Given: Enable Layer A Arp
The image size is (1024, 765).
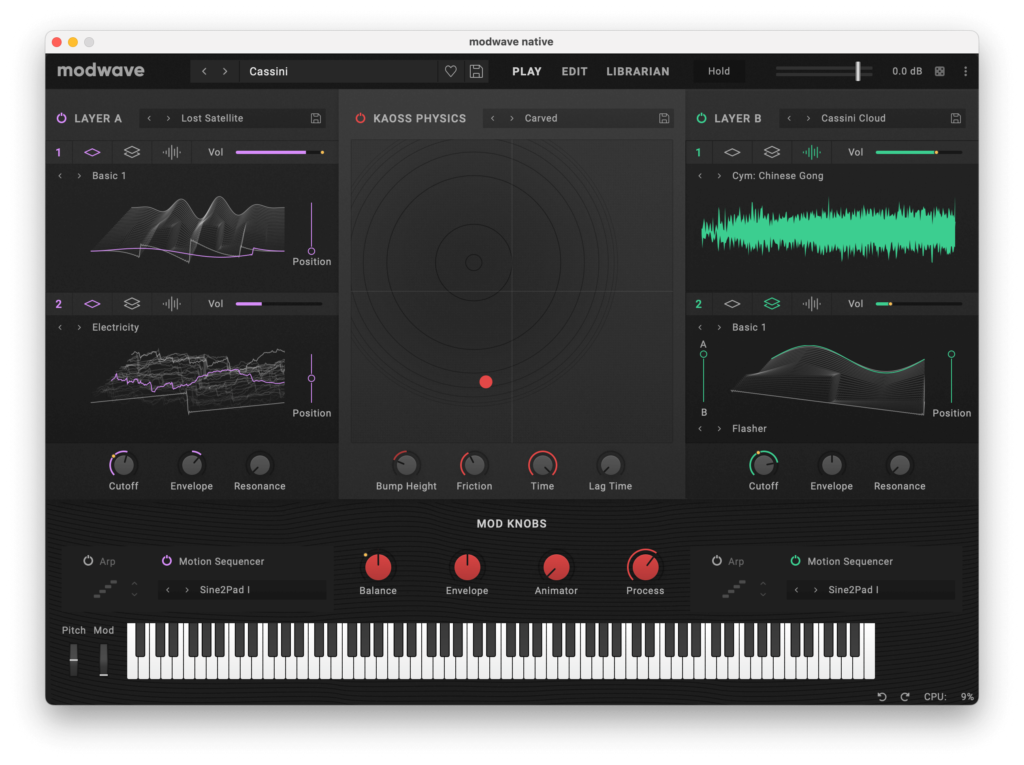Looking at the screenshot, I should [x=88, y=561].
